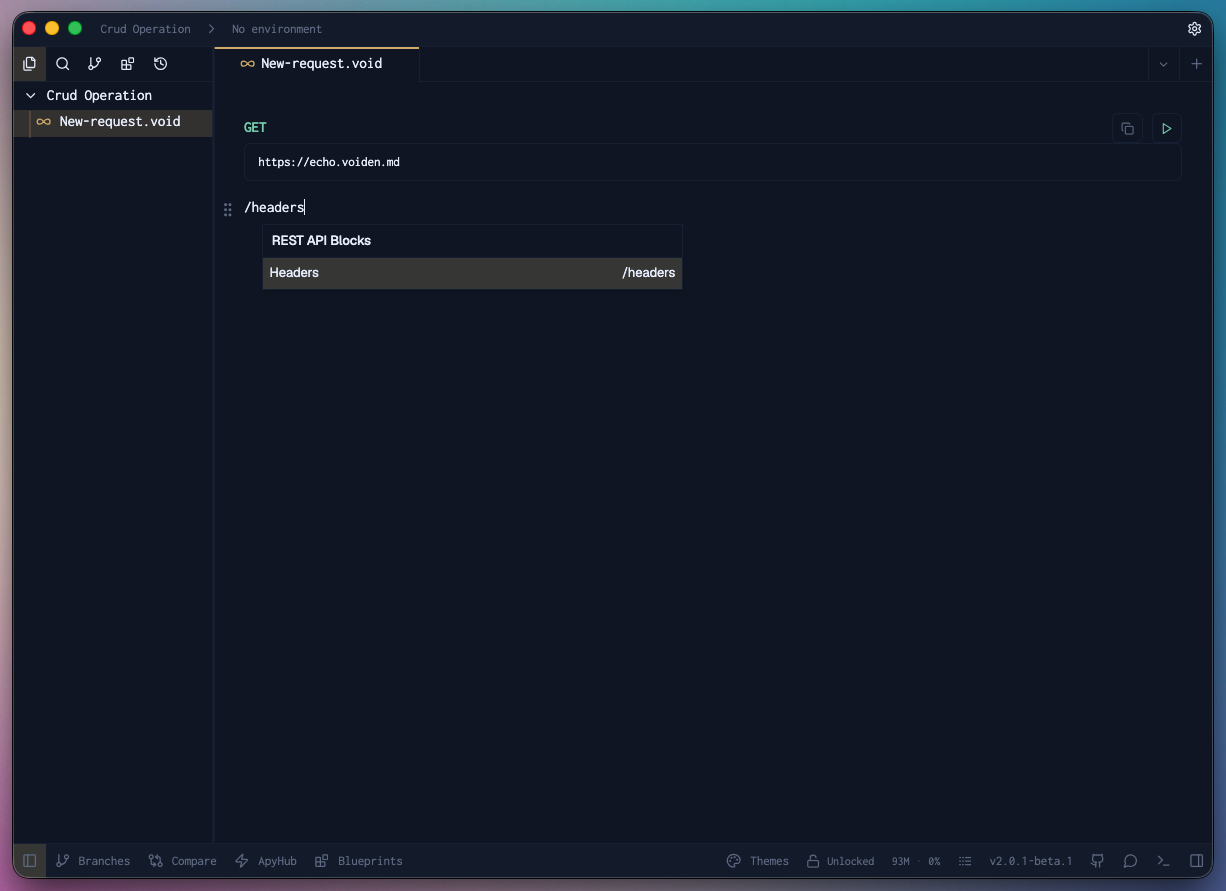Screen dimensions: 1226x891
Task: Choose Headers from REST API Blocks menu
Action: coord(472,273)
